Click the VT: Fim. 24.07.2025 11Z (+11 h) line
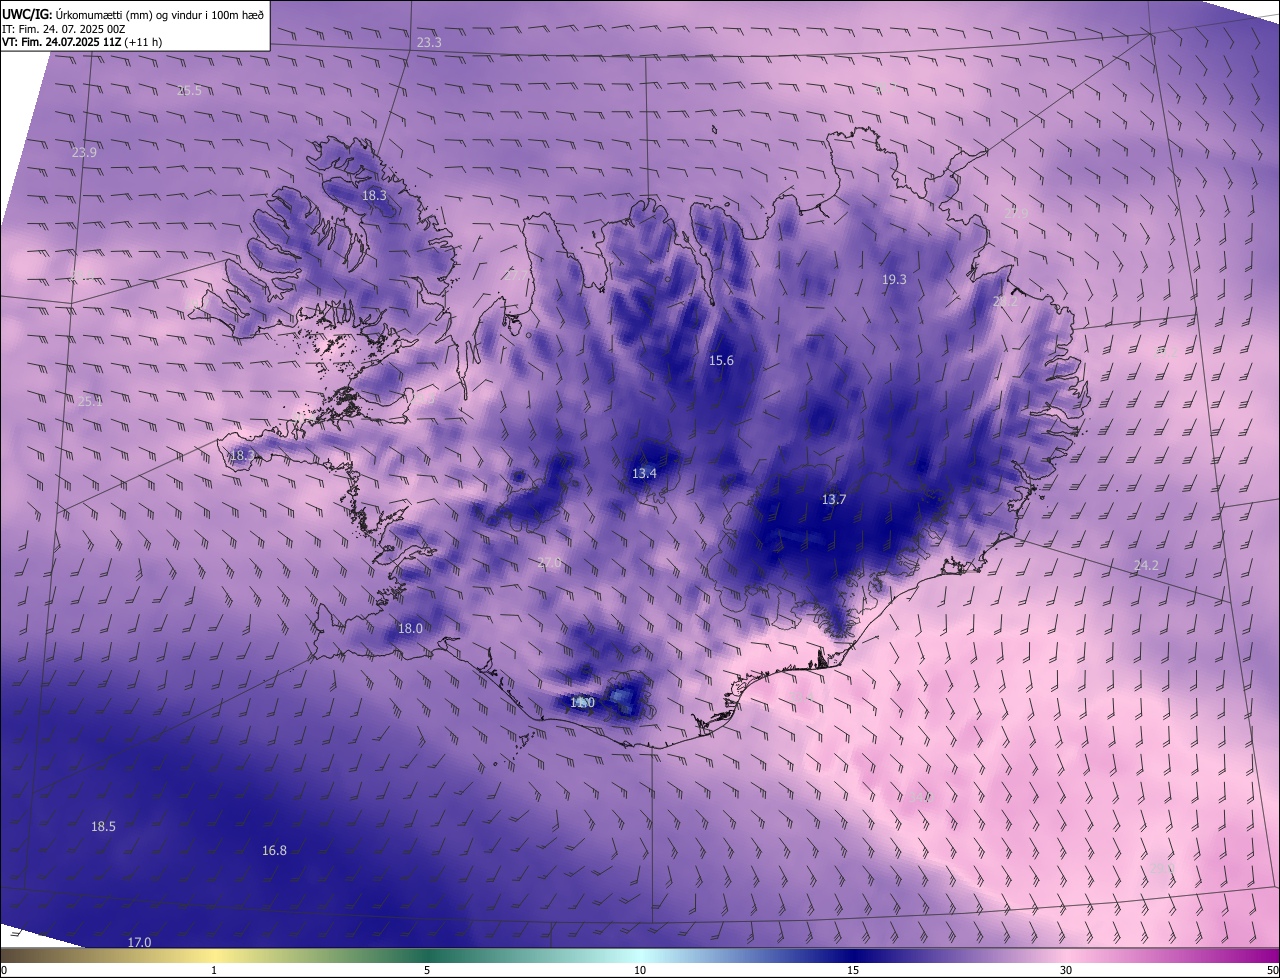Screen dimensions: 1280x978 click(x=83, y=42)
